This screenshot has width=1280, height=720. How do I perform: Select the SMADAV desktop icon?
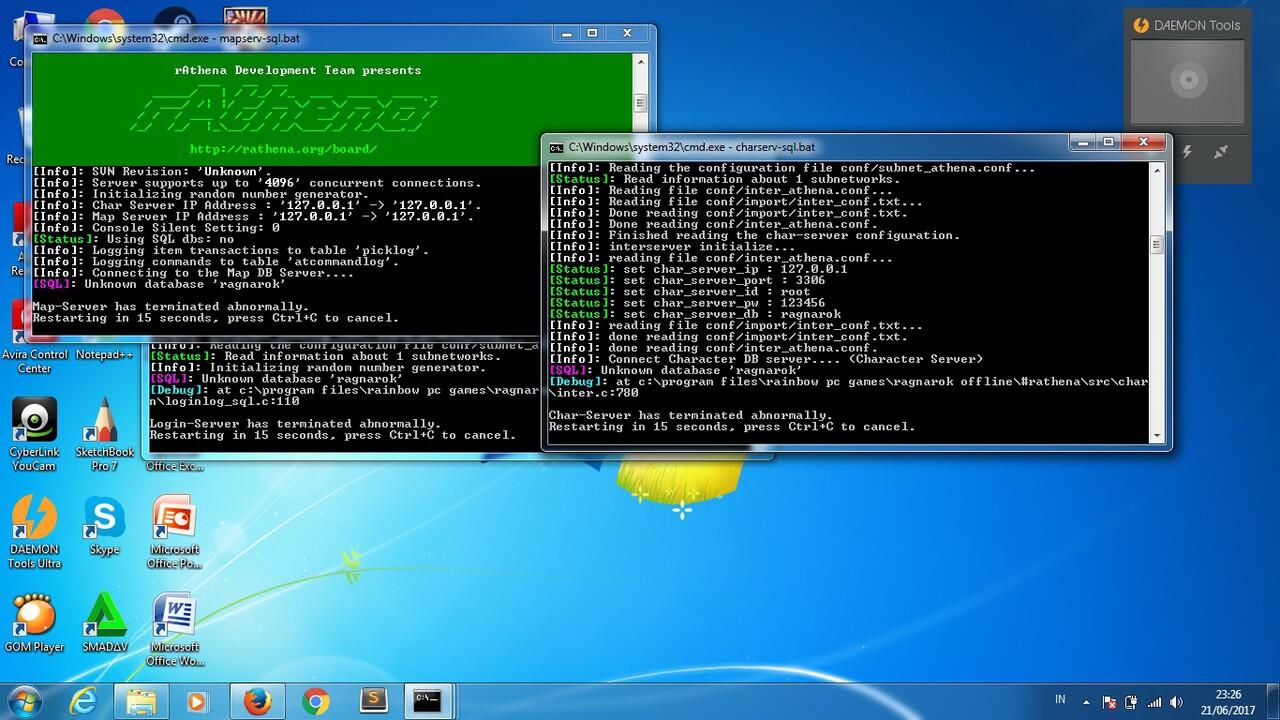point(104,623)
